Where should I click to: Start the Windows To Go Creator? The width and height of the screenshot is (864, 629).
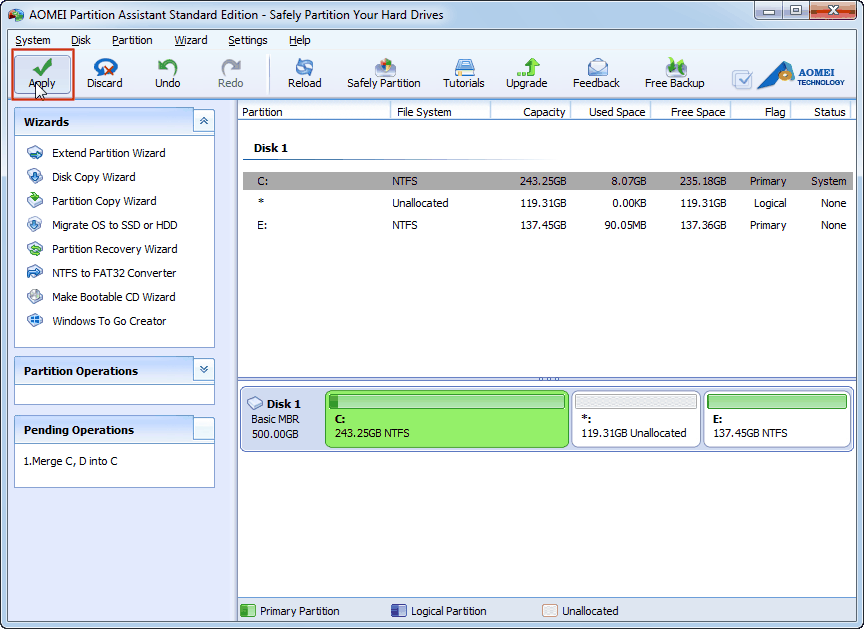pyautogui.click(x=109, y=321)
